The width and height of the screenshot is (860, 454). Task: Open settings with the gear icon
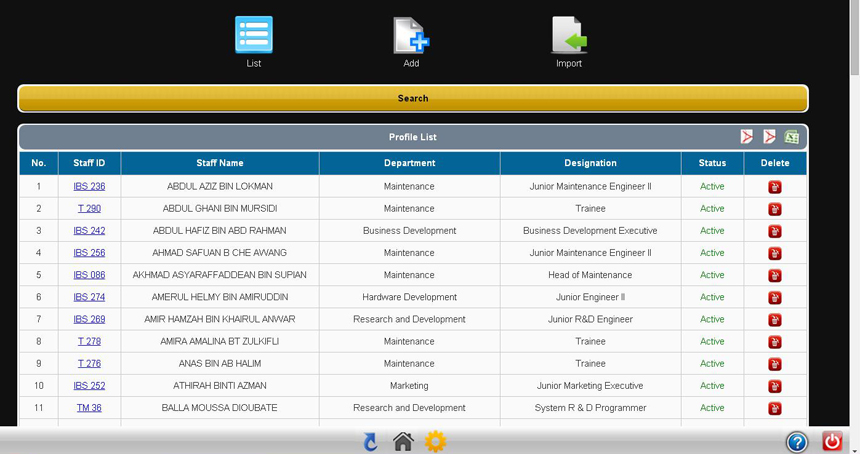435,441
